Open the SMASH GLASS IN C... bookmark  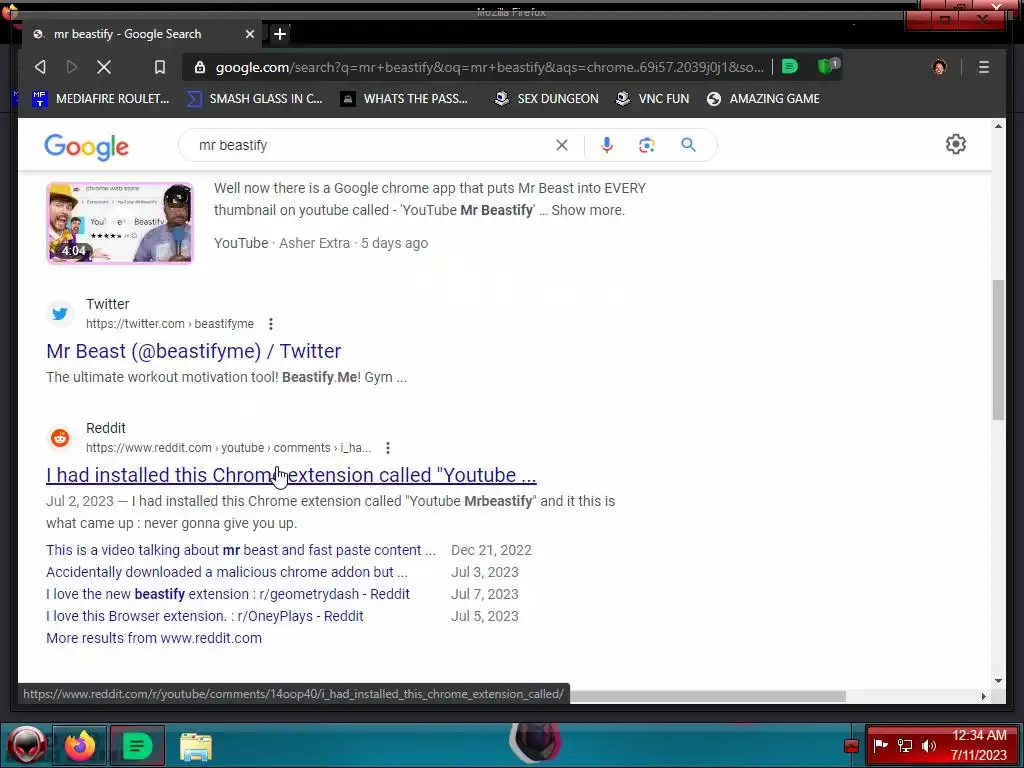coord(255,99)
